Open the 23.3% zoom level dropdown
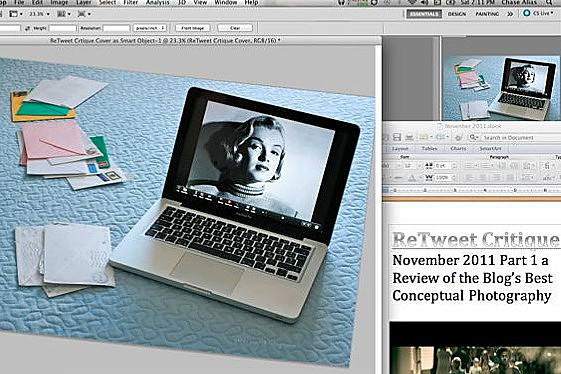The height and width of the screenshot is (374, 561). [x=39, y=14]
